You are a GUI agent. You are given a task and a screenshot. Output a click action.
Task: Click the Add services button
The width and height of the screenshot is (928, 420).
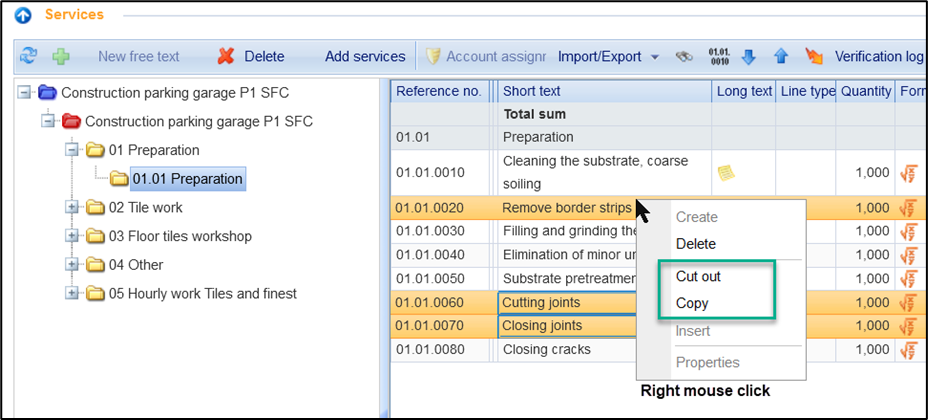tap(365, 57)
